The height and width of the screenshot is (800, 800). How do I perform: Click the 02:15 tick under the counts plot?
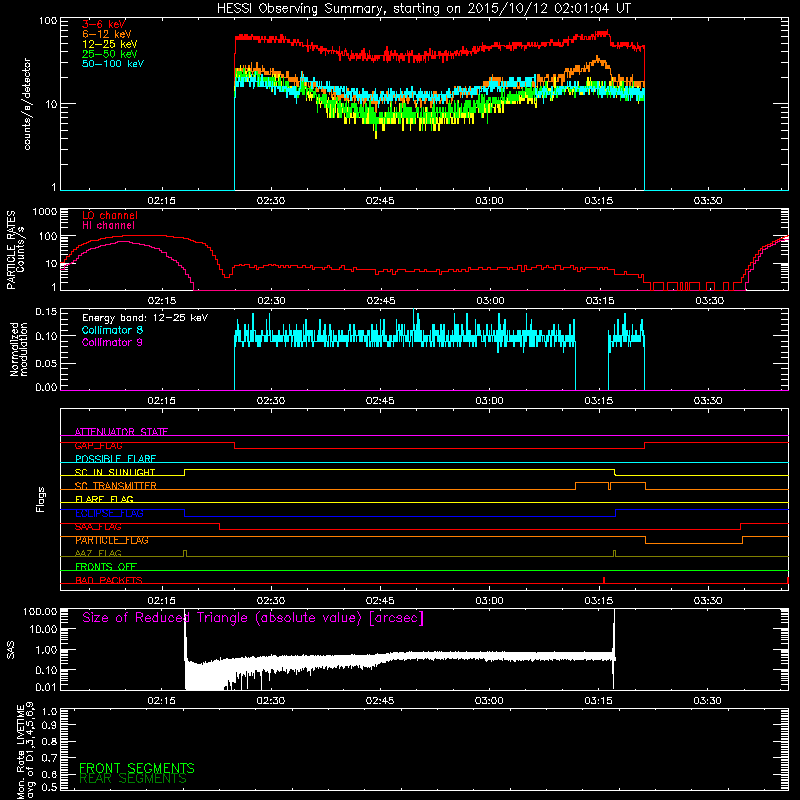click(162, 201)
